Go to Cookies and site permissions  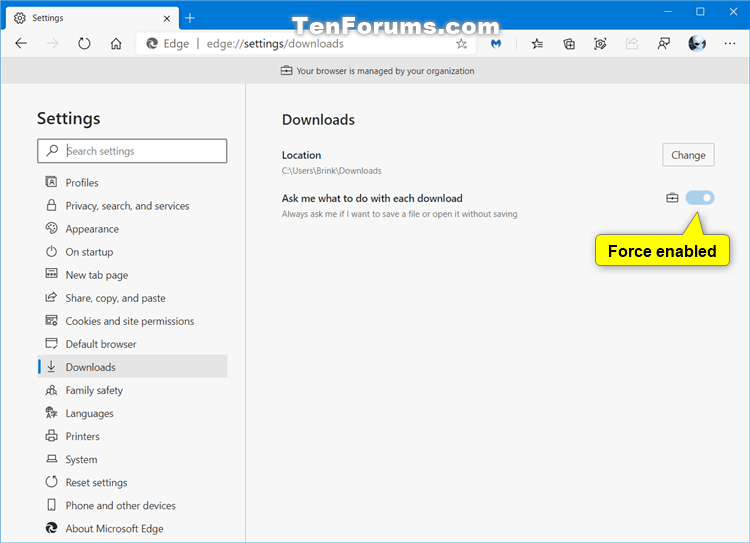pos(130,321)
